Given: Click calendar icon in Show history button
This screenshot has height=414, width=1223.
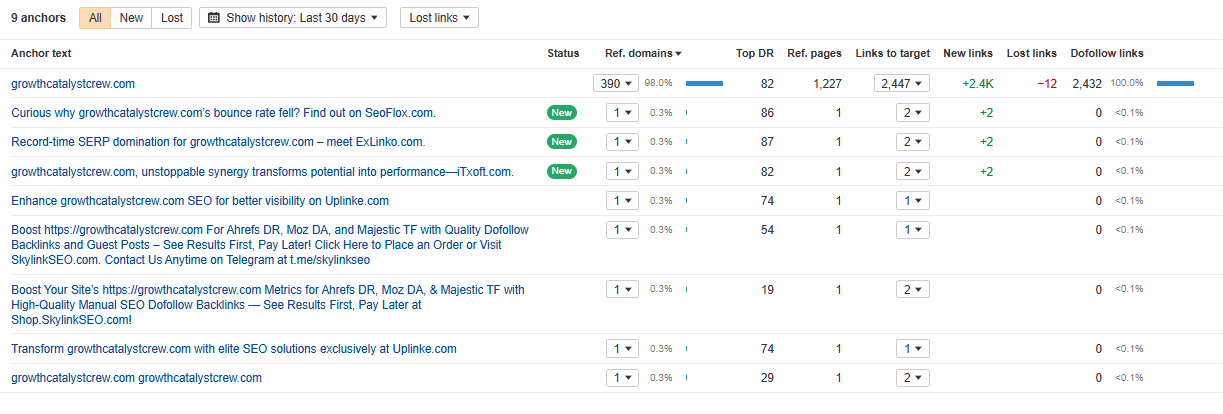Looking at the screenshot, I should pos(214,18).
